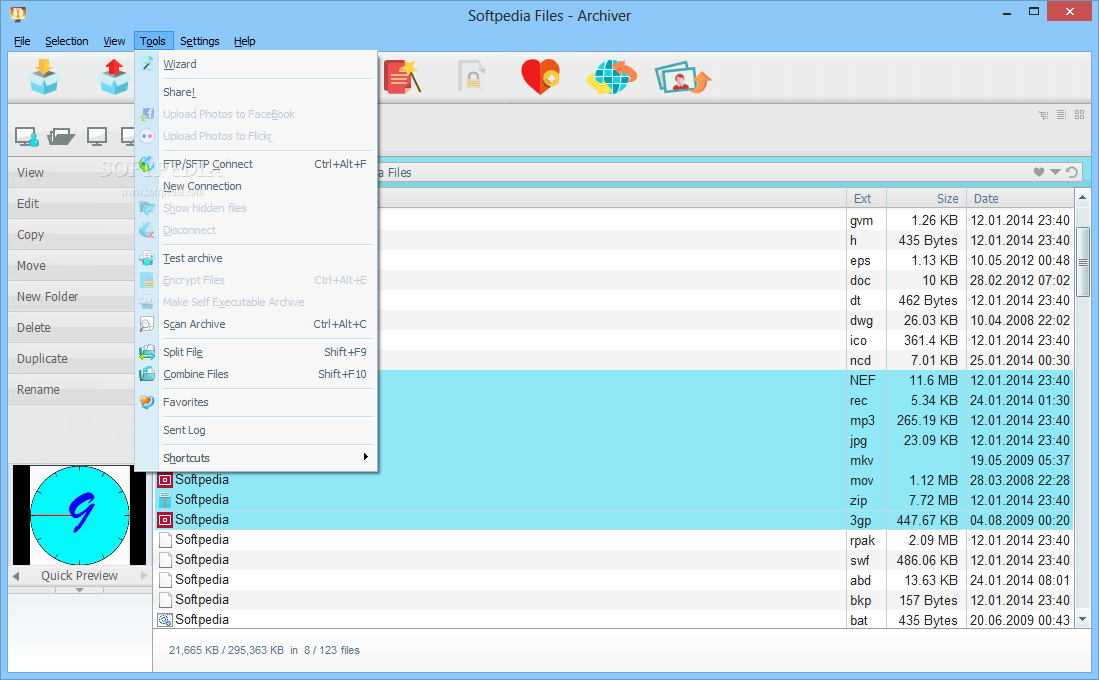
Task: Switch to thumbnails grid view icon
Action: (x=1079, y=114)
